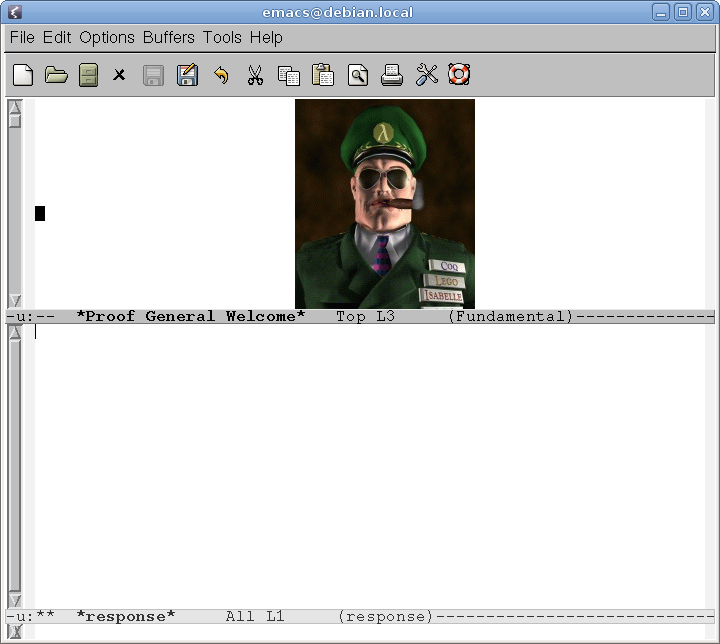This screenshot has width=720, height=644.
Task: Print buffer with printer icon
Action: tap(392, 75)
